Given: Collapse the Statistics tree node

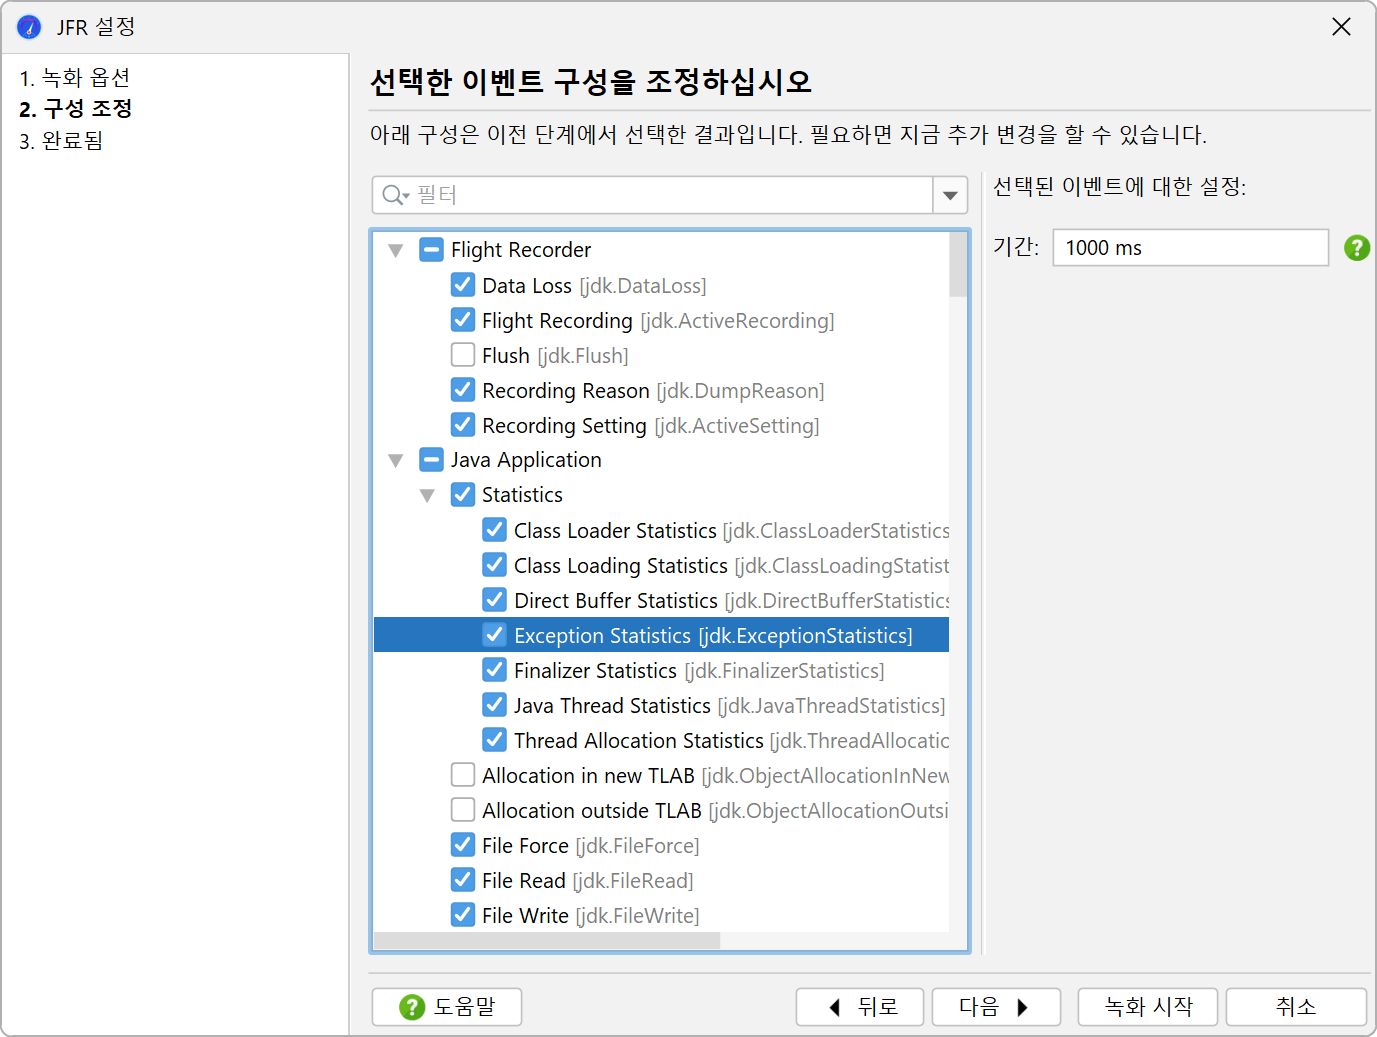Looking at the screenshot, I should [x=427, y=495].
